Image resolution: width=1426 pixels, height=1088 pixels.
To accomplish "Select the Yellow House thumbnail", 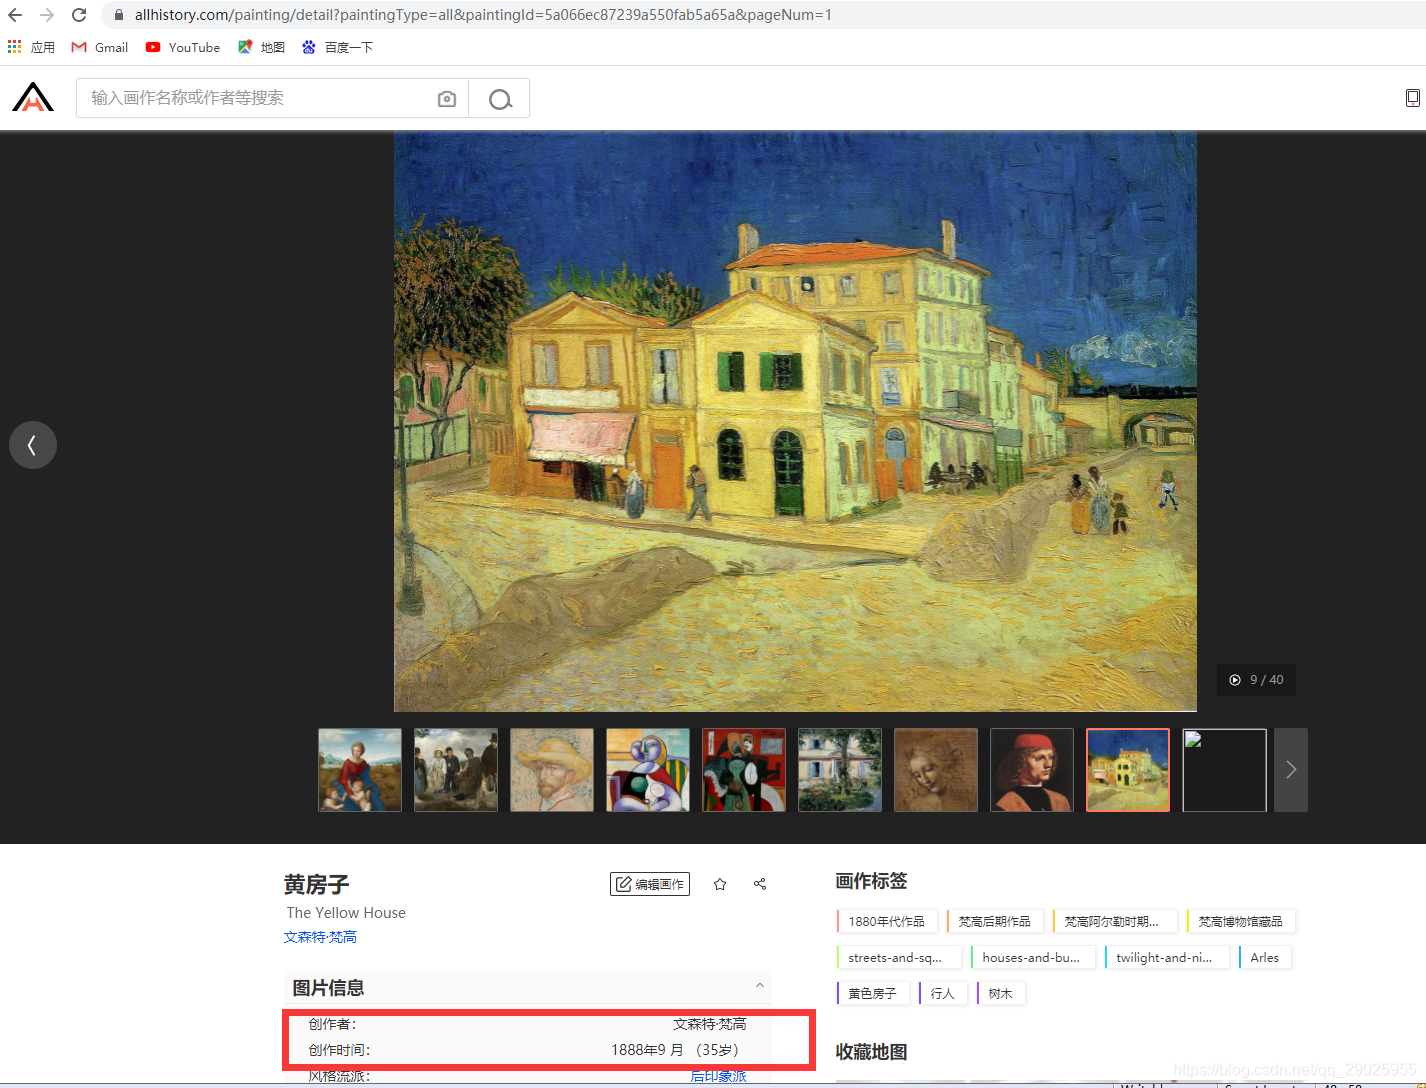I will [1128, 770].
